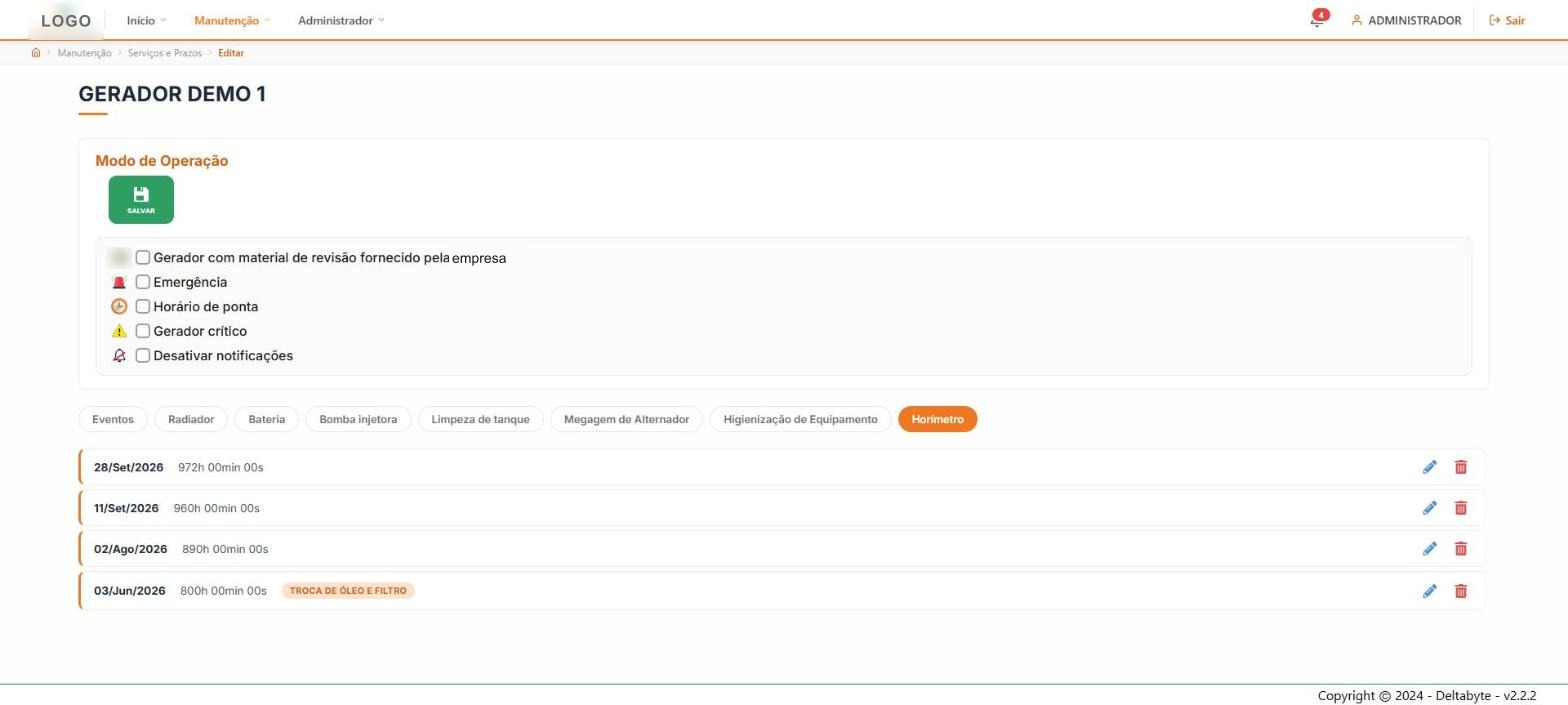Select the Horímetro tab
The width and height of the screenshot is (1568, 705).
(x=938, y=419)
